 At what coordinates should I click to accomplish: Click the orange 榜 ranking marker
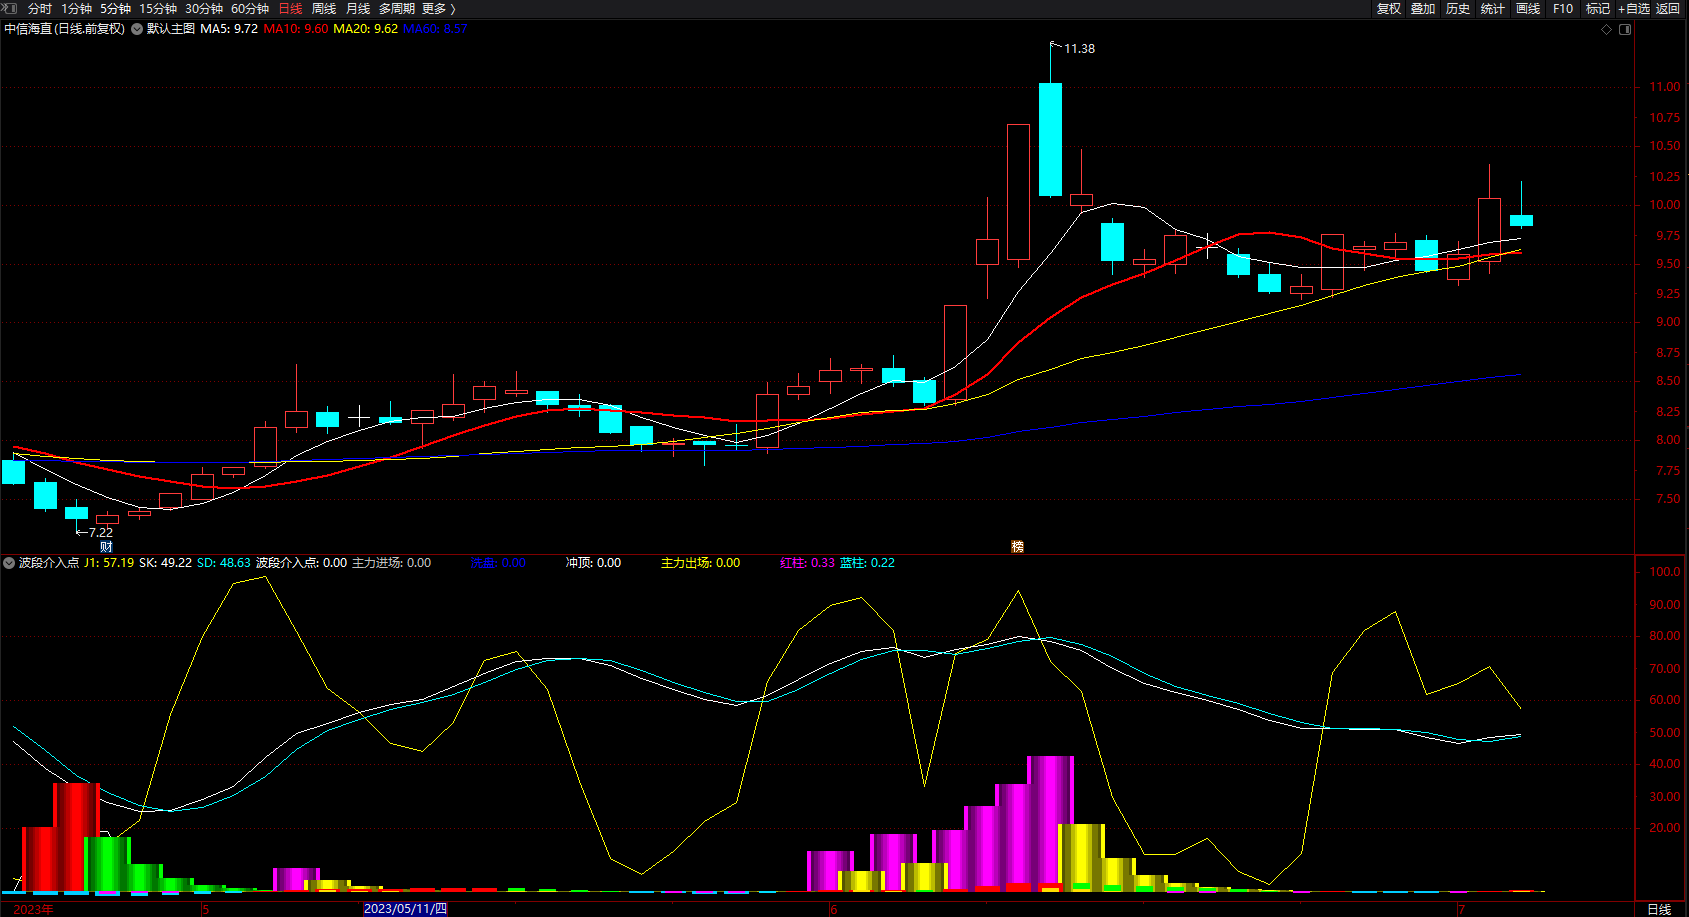(x=1017, y=547)
